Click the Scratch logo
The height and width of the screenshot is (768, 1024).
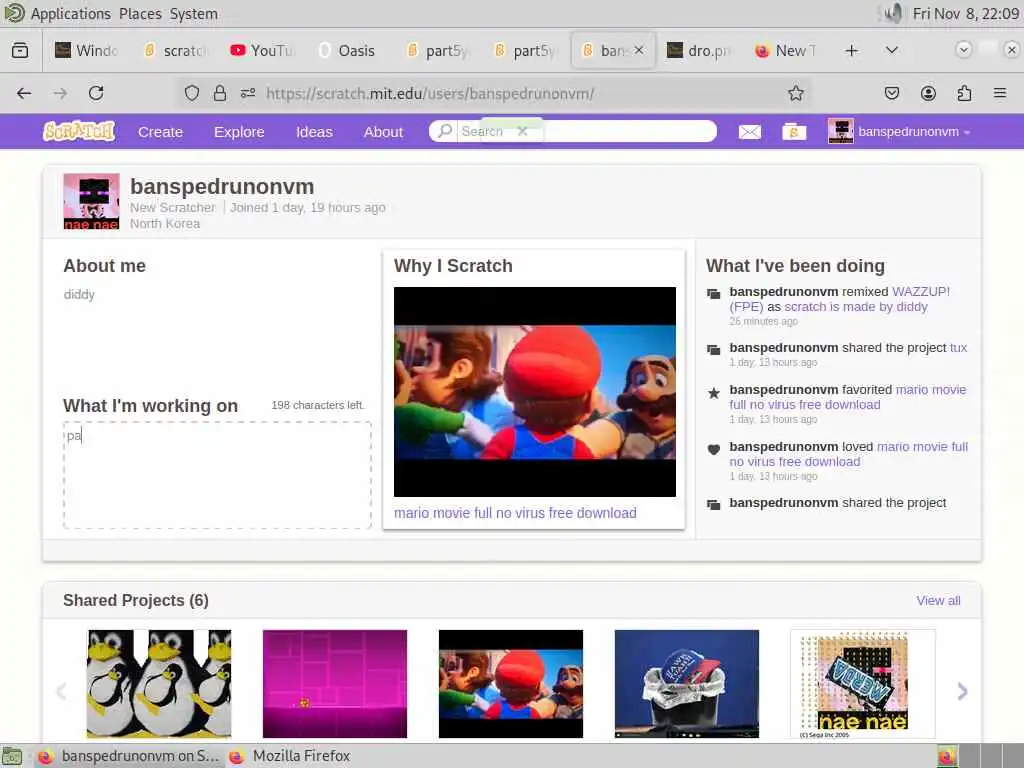point(79,131)
